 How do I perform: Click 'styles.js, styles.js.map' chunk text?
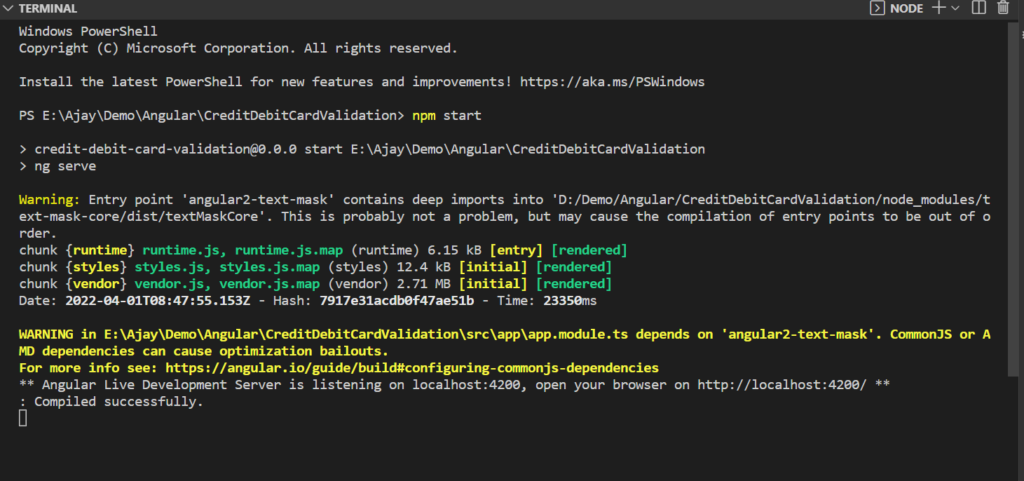(x=227, y=267)
